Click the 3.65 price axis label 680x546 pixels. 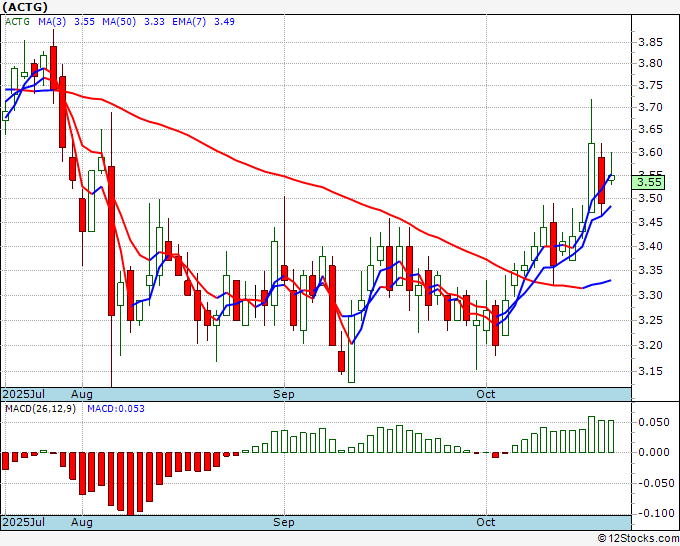[650, 129]
